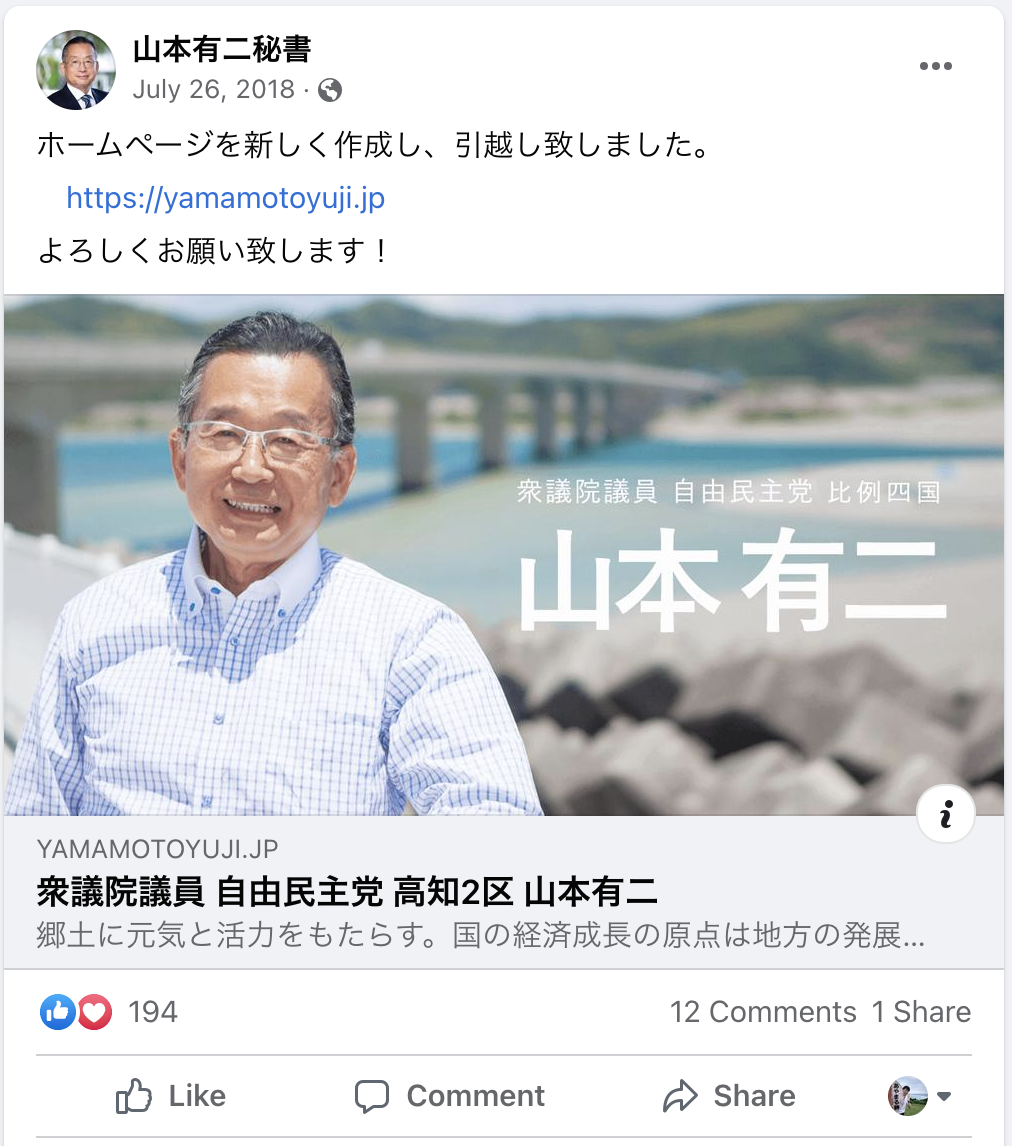Click the YAMAMOTOYUJI.JP domain label
Screen dimensions: 1012x1146
pos(157,849)
